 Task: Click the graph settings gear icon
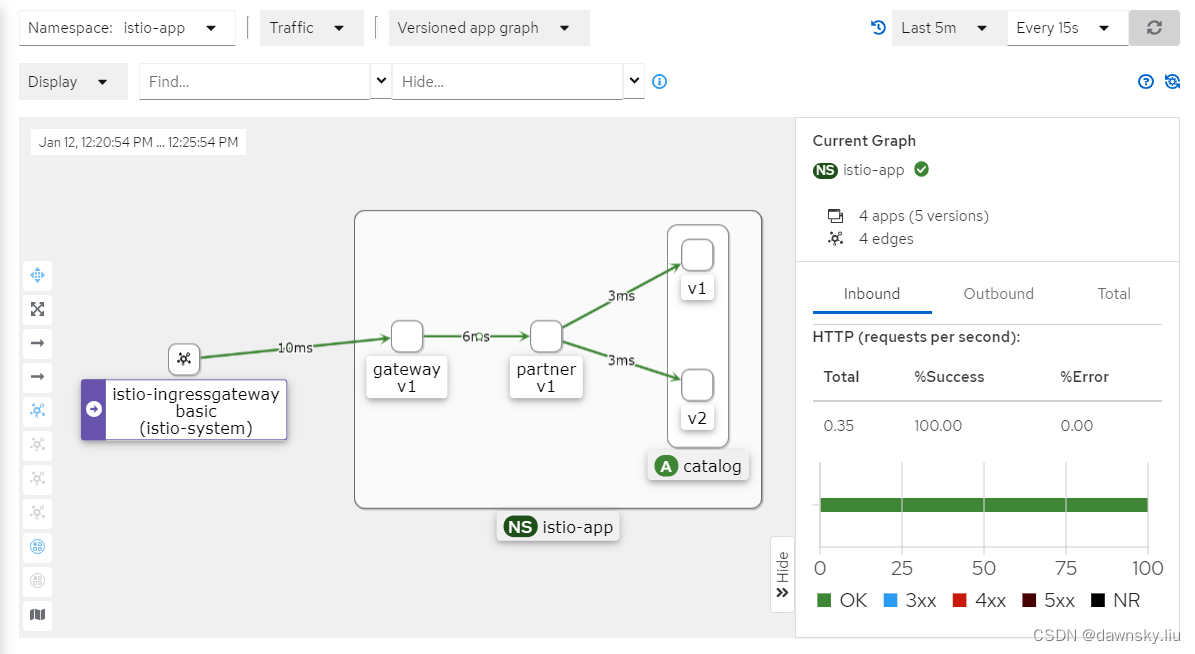pos(1172,81)
